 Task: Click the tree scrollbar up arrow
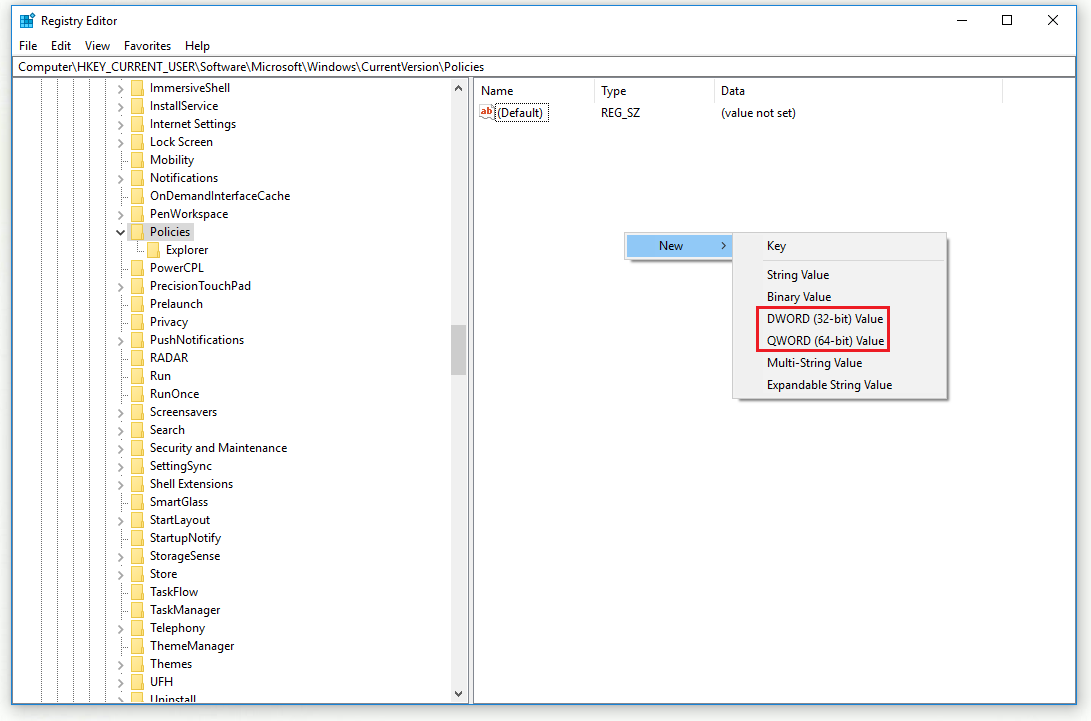[x=458, y=88]
